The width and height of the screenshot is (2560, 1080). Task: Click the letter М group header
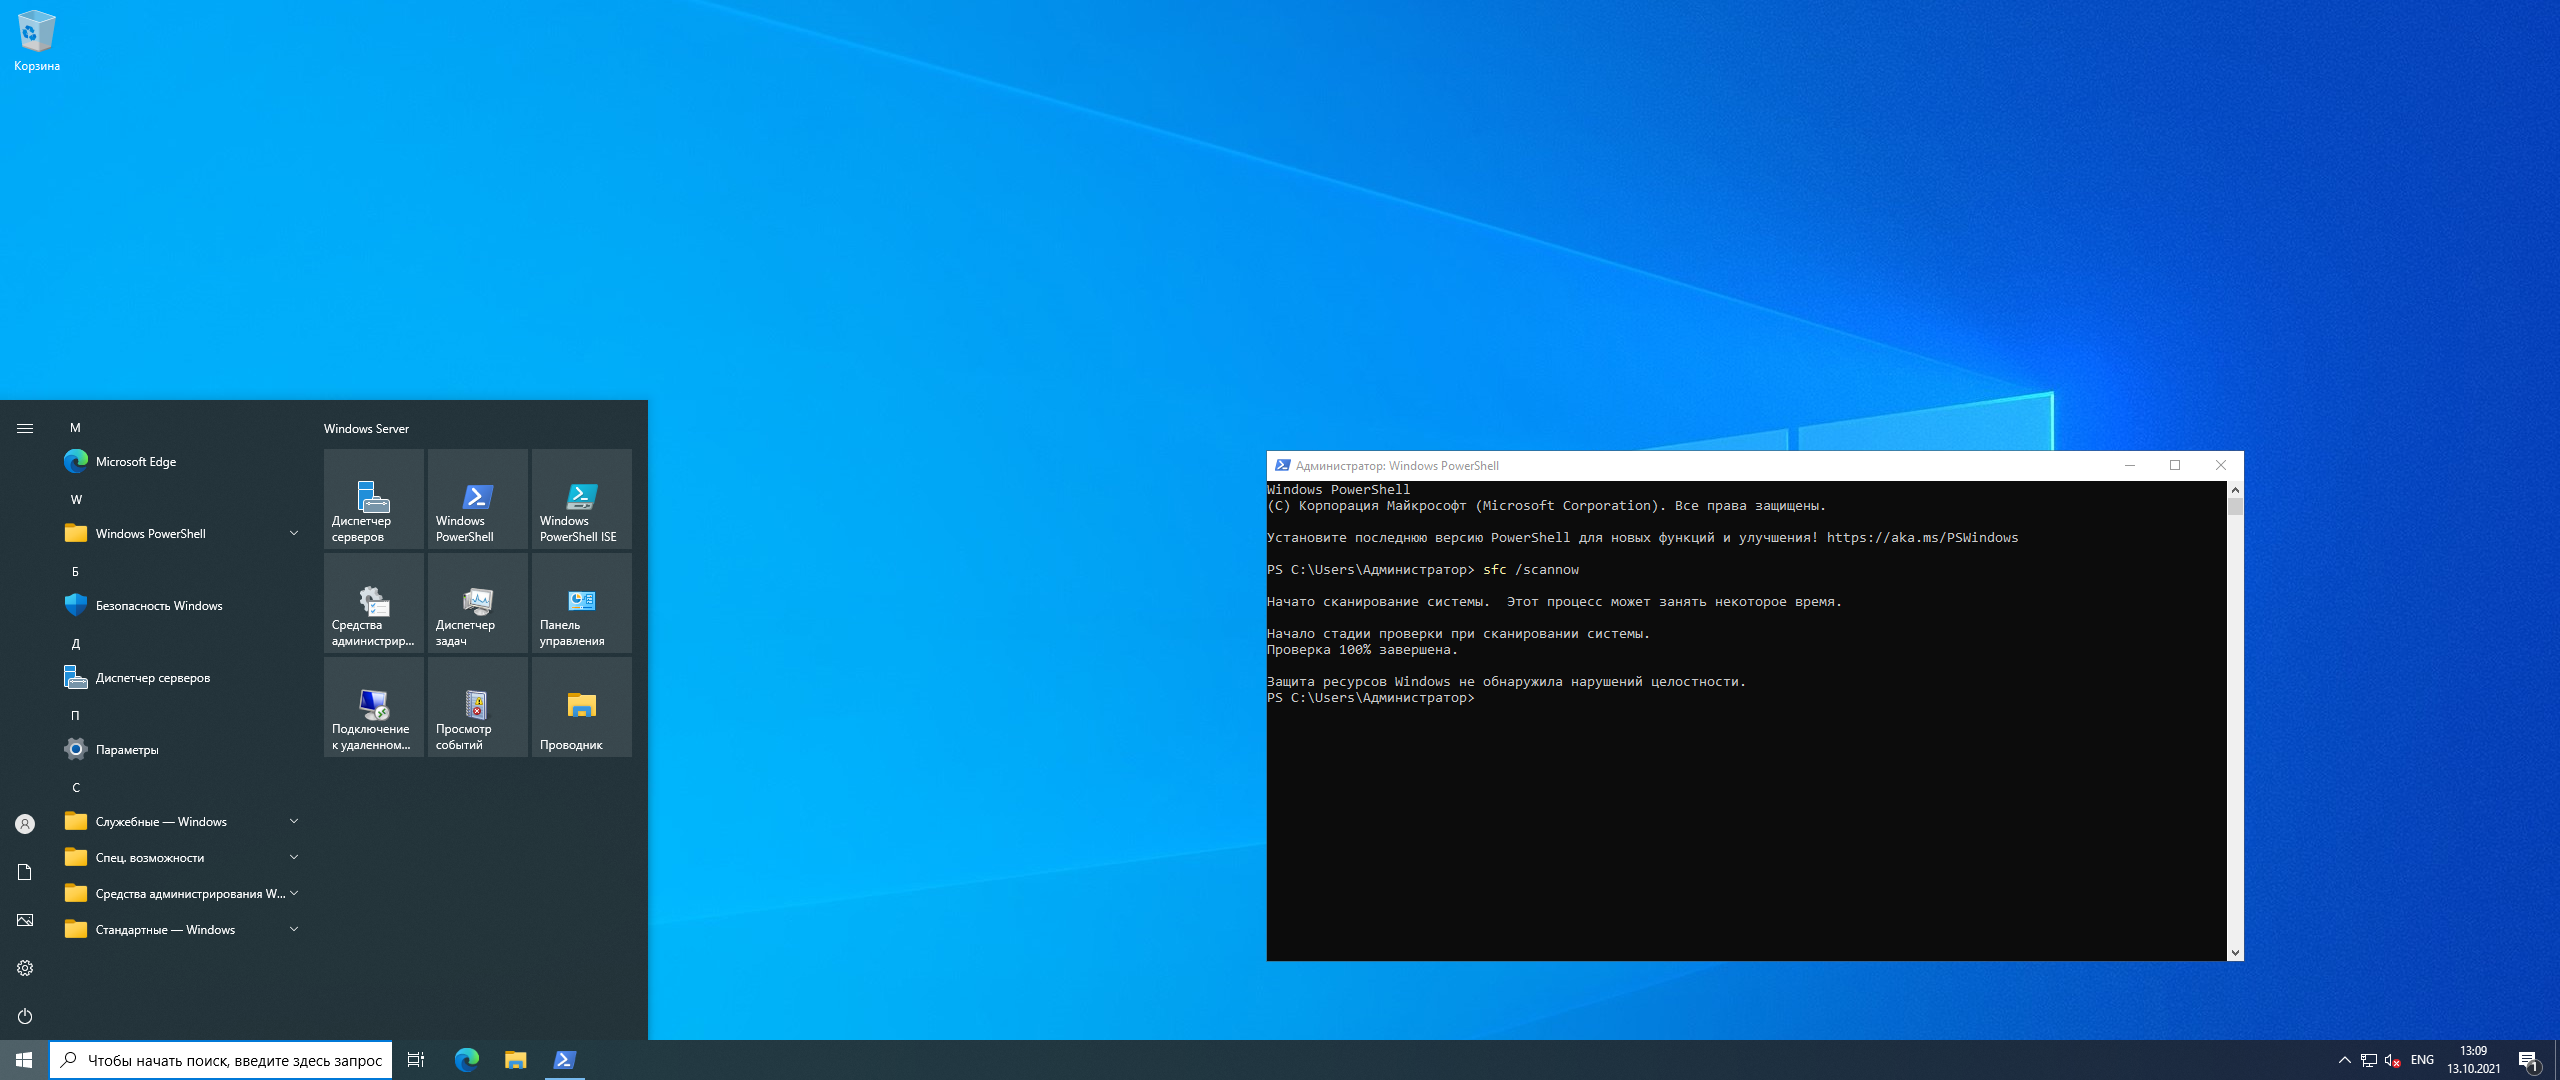pos(75,428)
